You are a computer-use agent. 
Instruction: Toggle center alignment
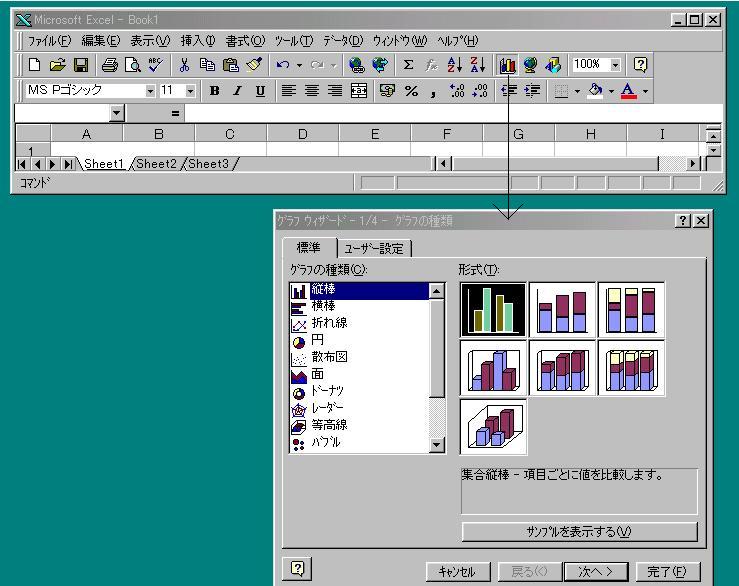pos(312,91)
